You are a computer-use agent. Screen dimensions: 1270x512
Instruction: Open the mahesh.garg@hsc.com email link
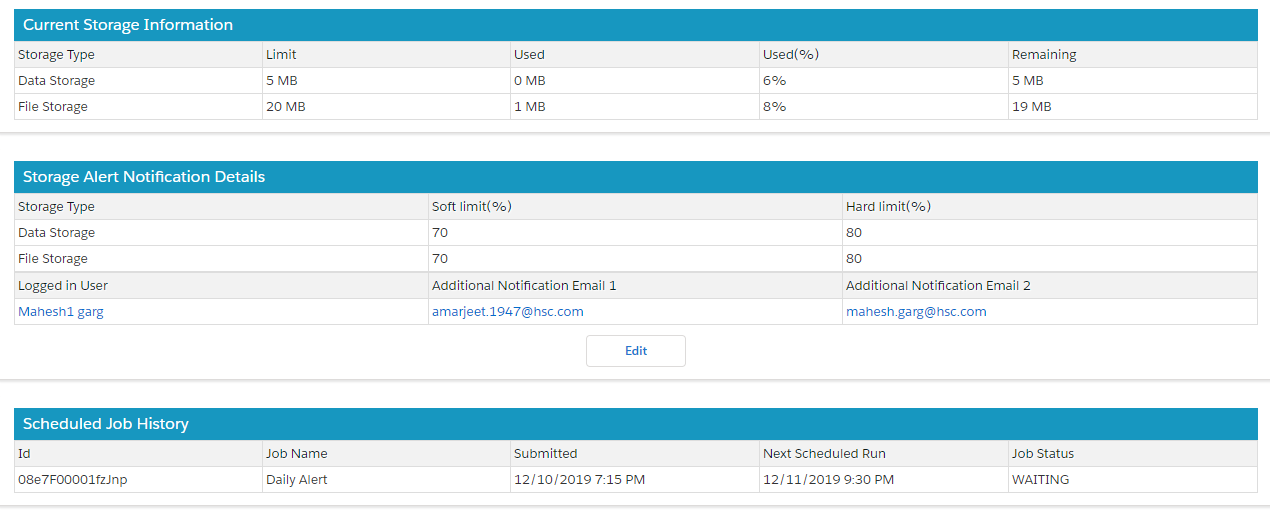(x=916, y=312)
